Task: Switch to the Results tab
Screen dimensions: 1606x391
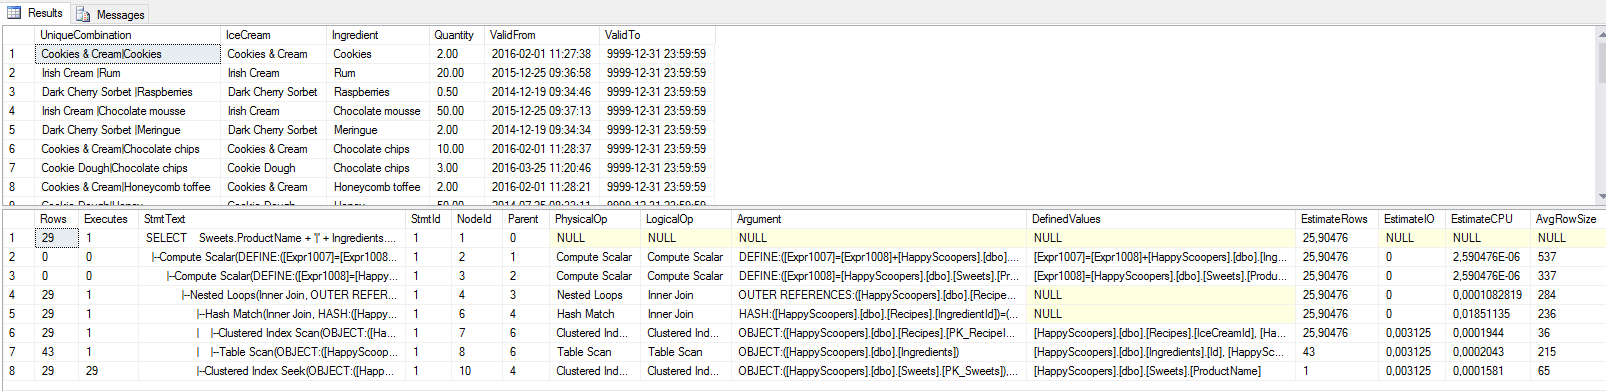Action: (x=35, y=13)
